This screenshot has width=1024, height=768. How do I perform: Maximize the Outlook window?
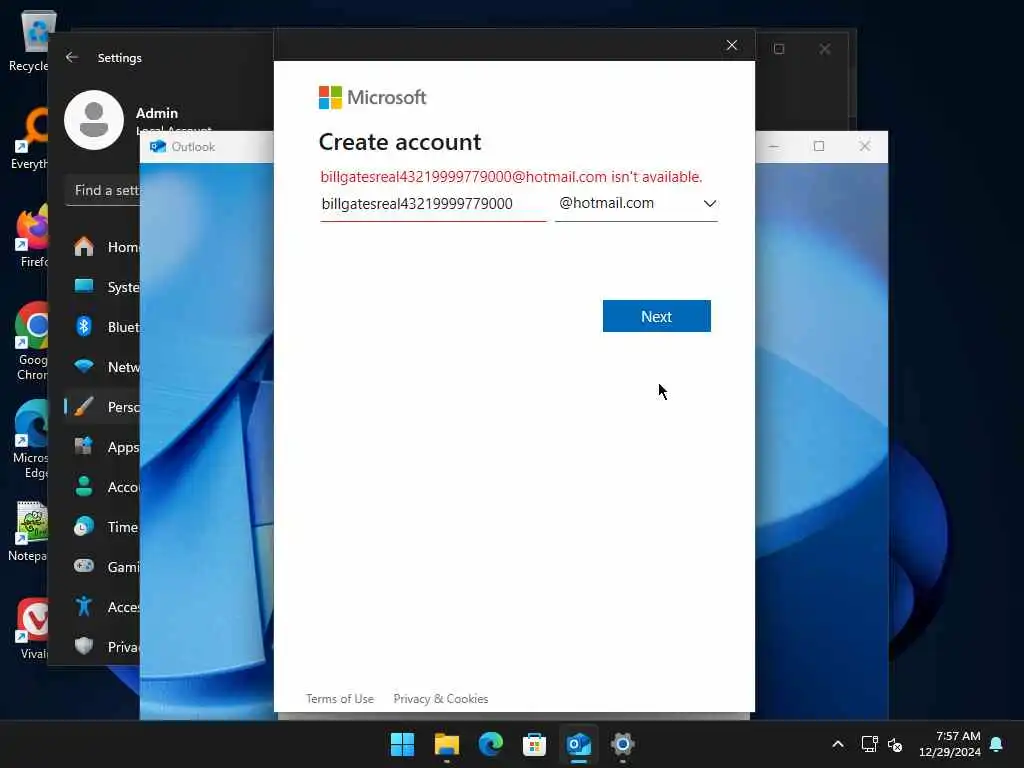tap(819, 146)
